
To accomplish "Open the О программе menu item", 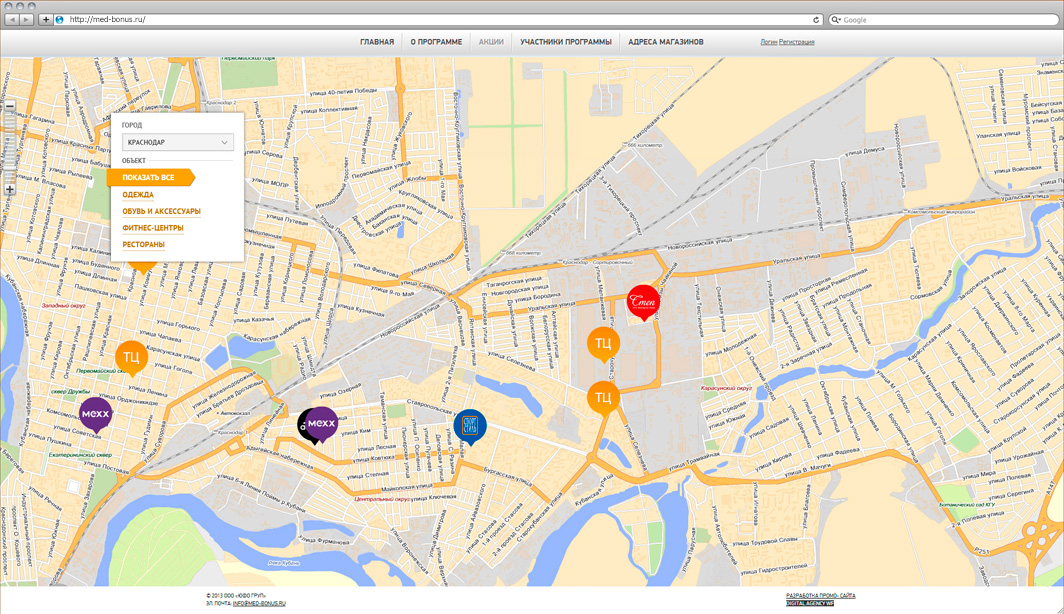I will tap(436, 42).
